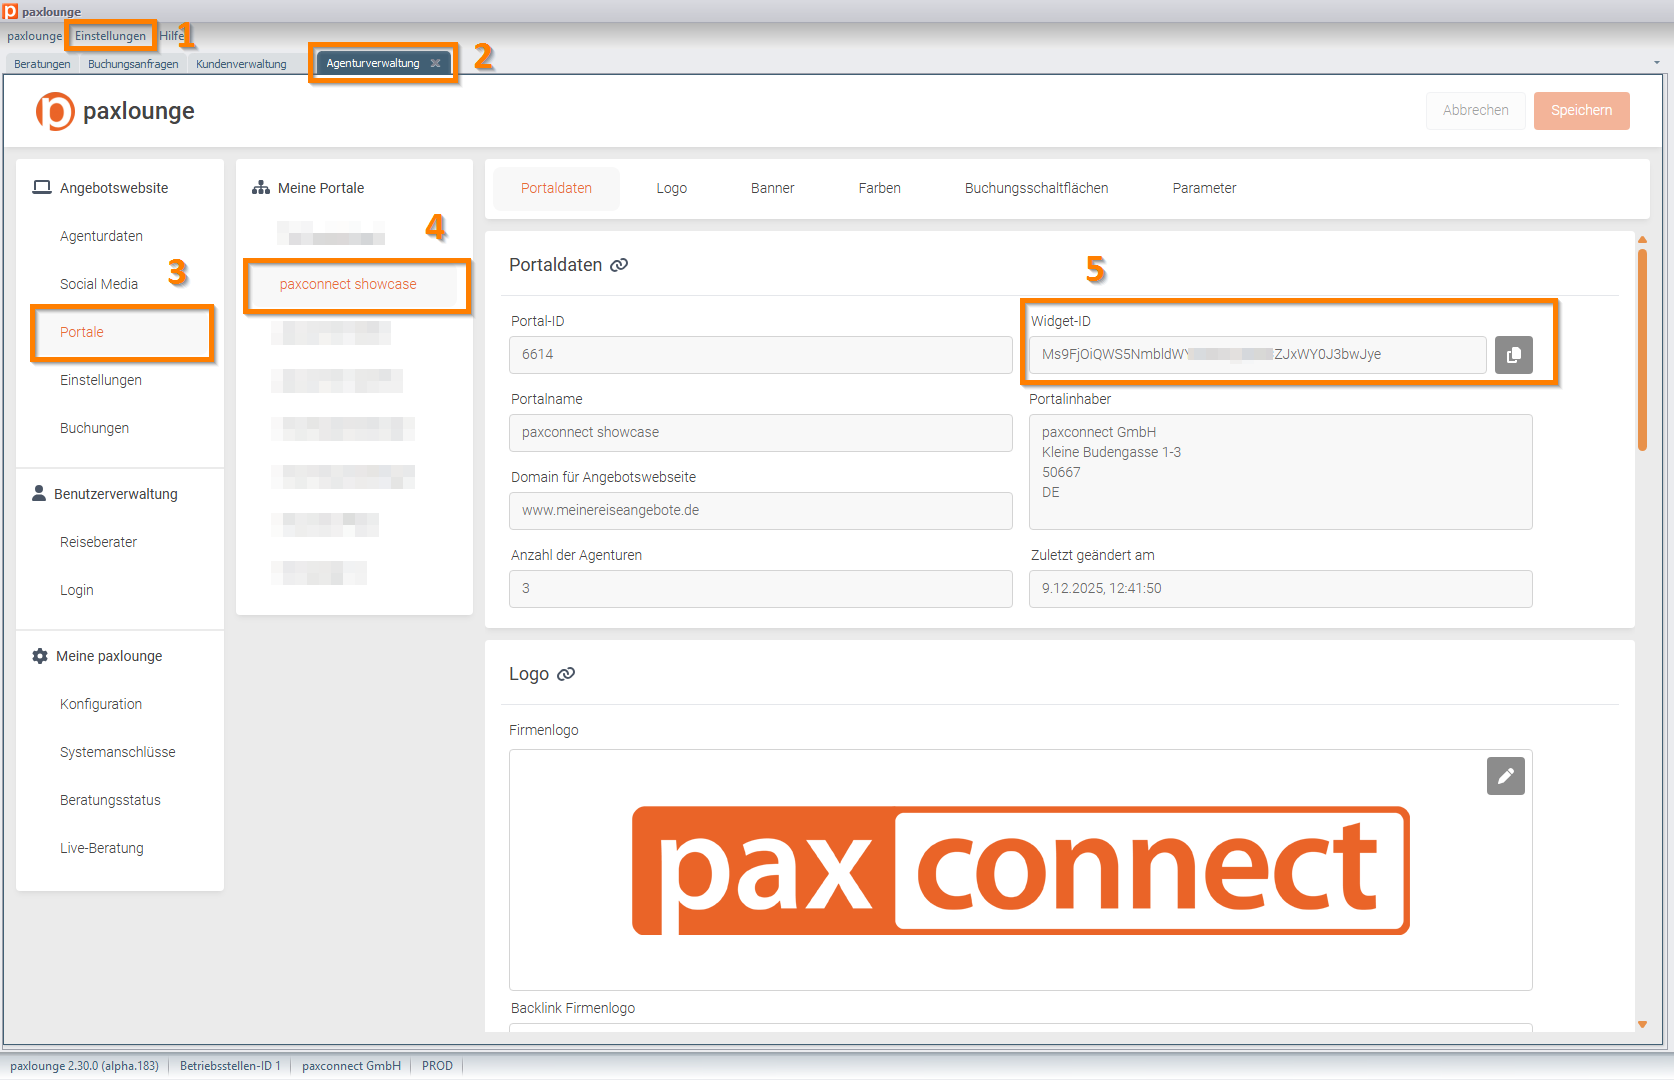Click the paxlounge title bar app icon
Image resolution: width=1674 pixels, height=1080 pixels.
coord(10,11)
